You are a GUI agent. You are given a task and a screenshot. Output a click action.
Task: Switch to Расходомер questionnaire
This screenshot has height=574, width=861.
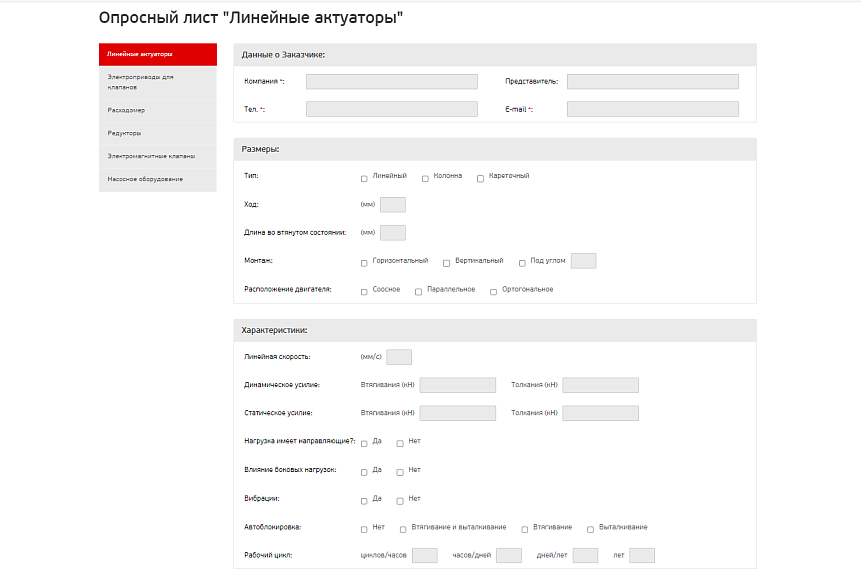(x=158, y=110)
